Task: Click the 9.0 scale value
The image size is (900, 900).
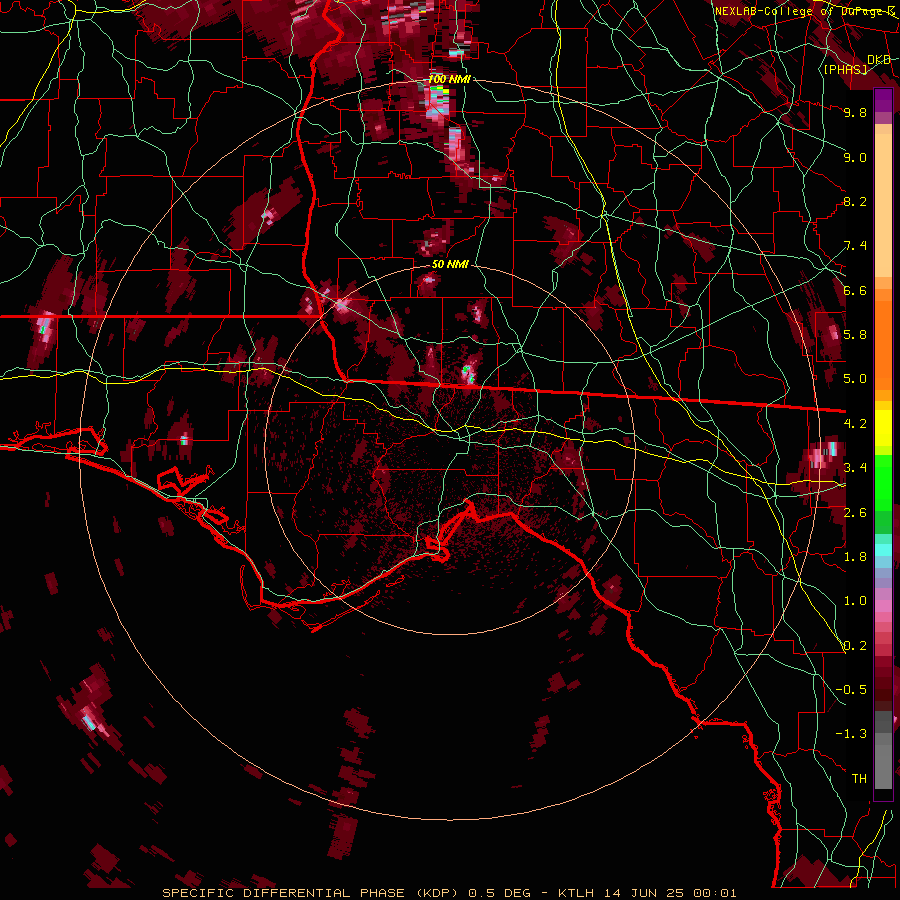Action: [x=855, y=157]
